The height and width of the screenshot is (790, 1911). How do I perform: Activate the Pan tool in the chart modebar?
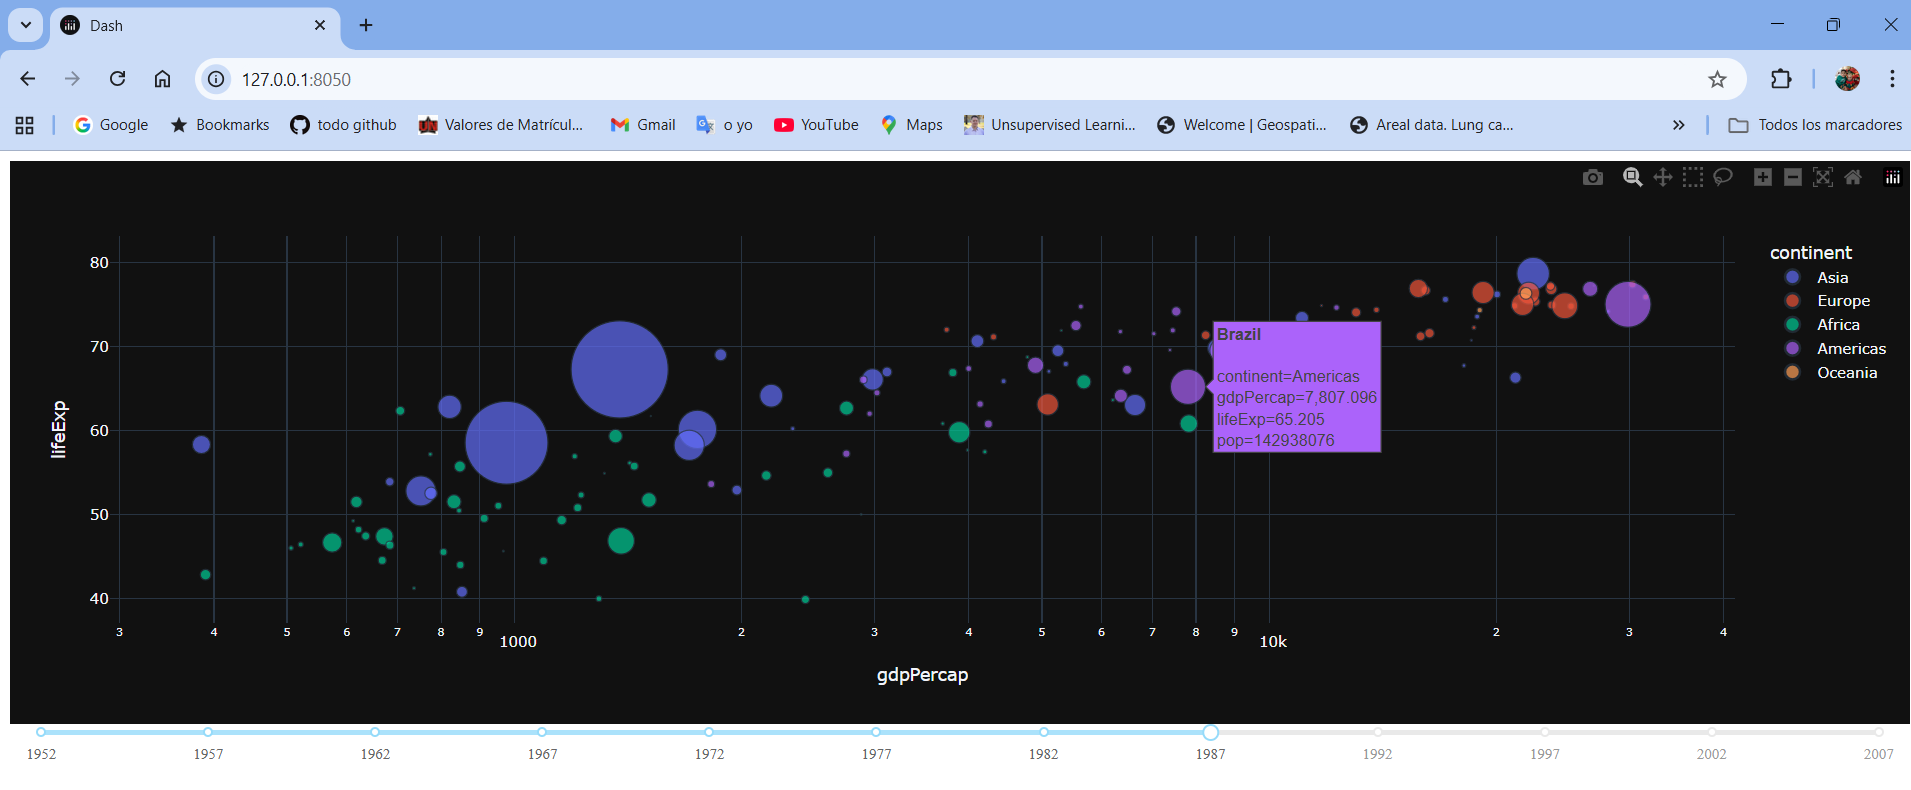(1663, 177)
